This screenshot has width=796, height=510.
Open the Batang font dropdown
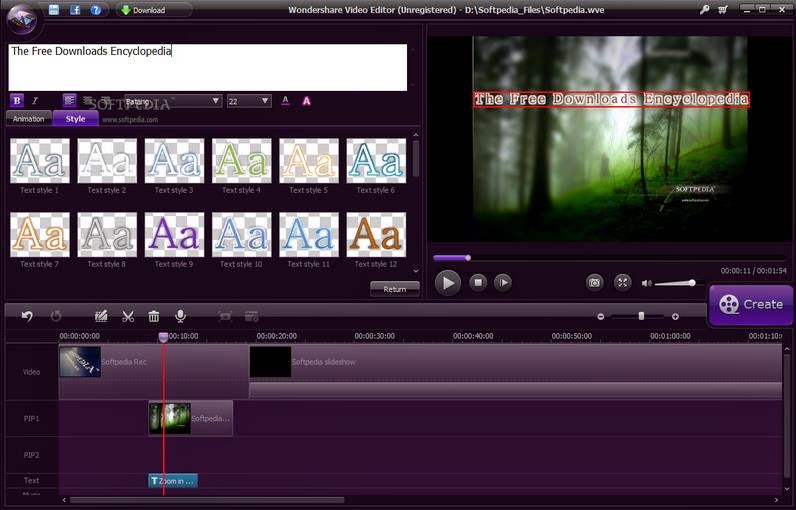(x=173, y=101)
